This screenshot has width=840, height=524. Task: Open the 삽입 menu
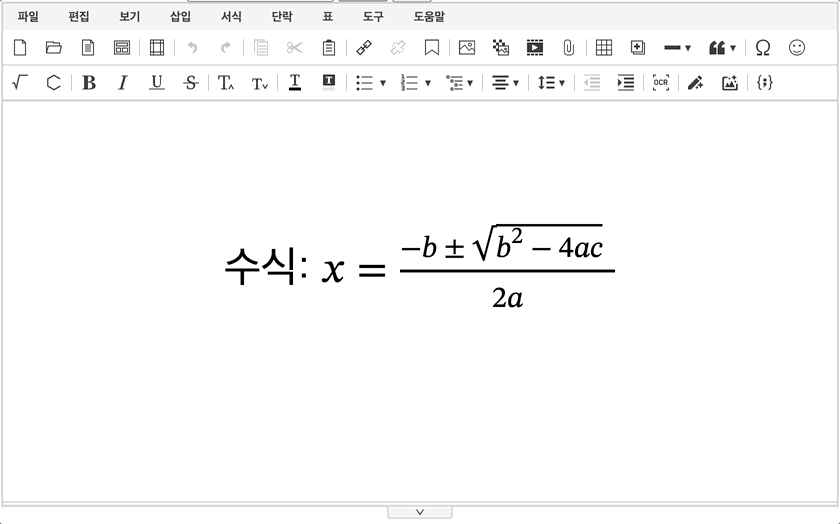pyautogui.click(x=180, y=16)
